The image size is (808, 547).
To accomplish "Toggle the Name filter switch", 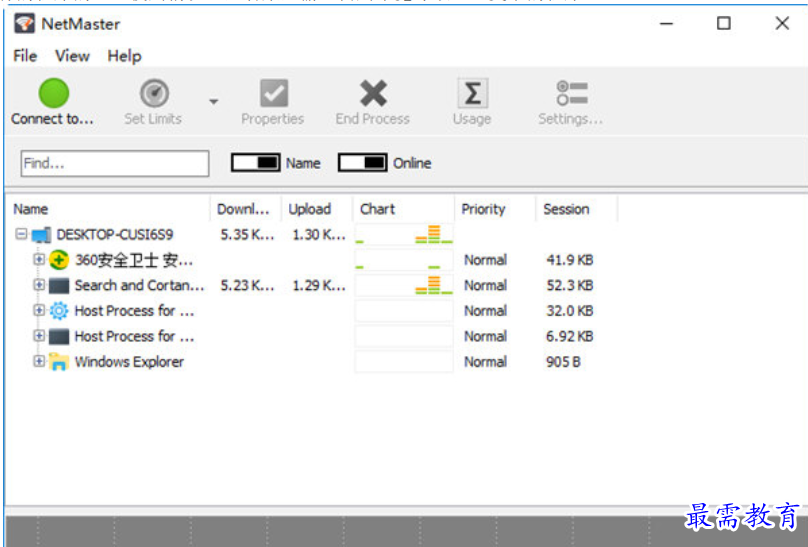I will click(x=256, y=163).
